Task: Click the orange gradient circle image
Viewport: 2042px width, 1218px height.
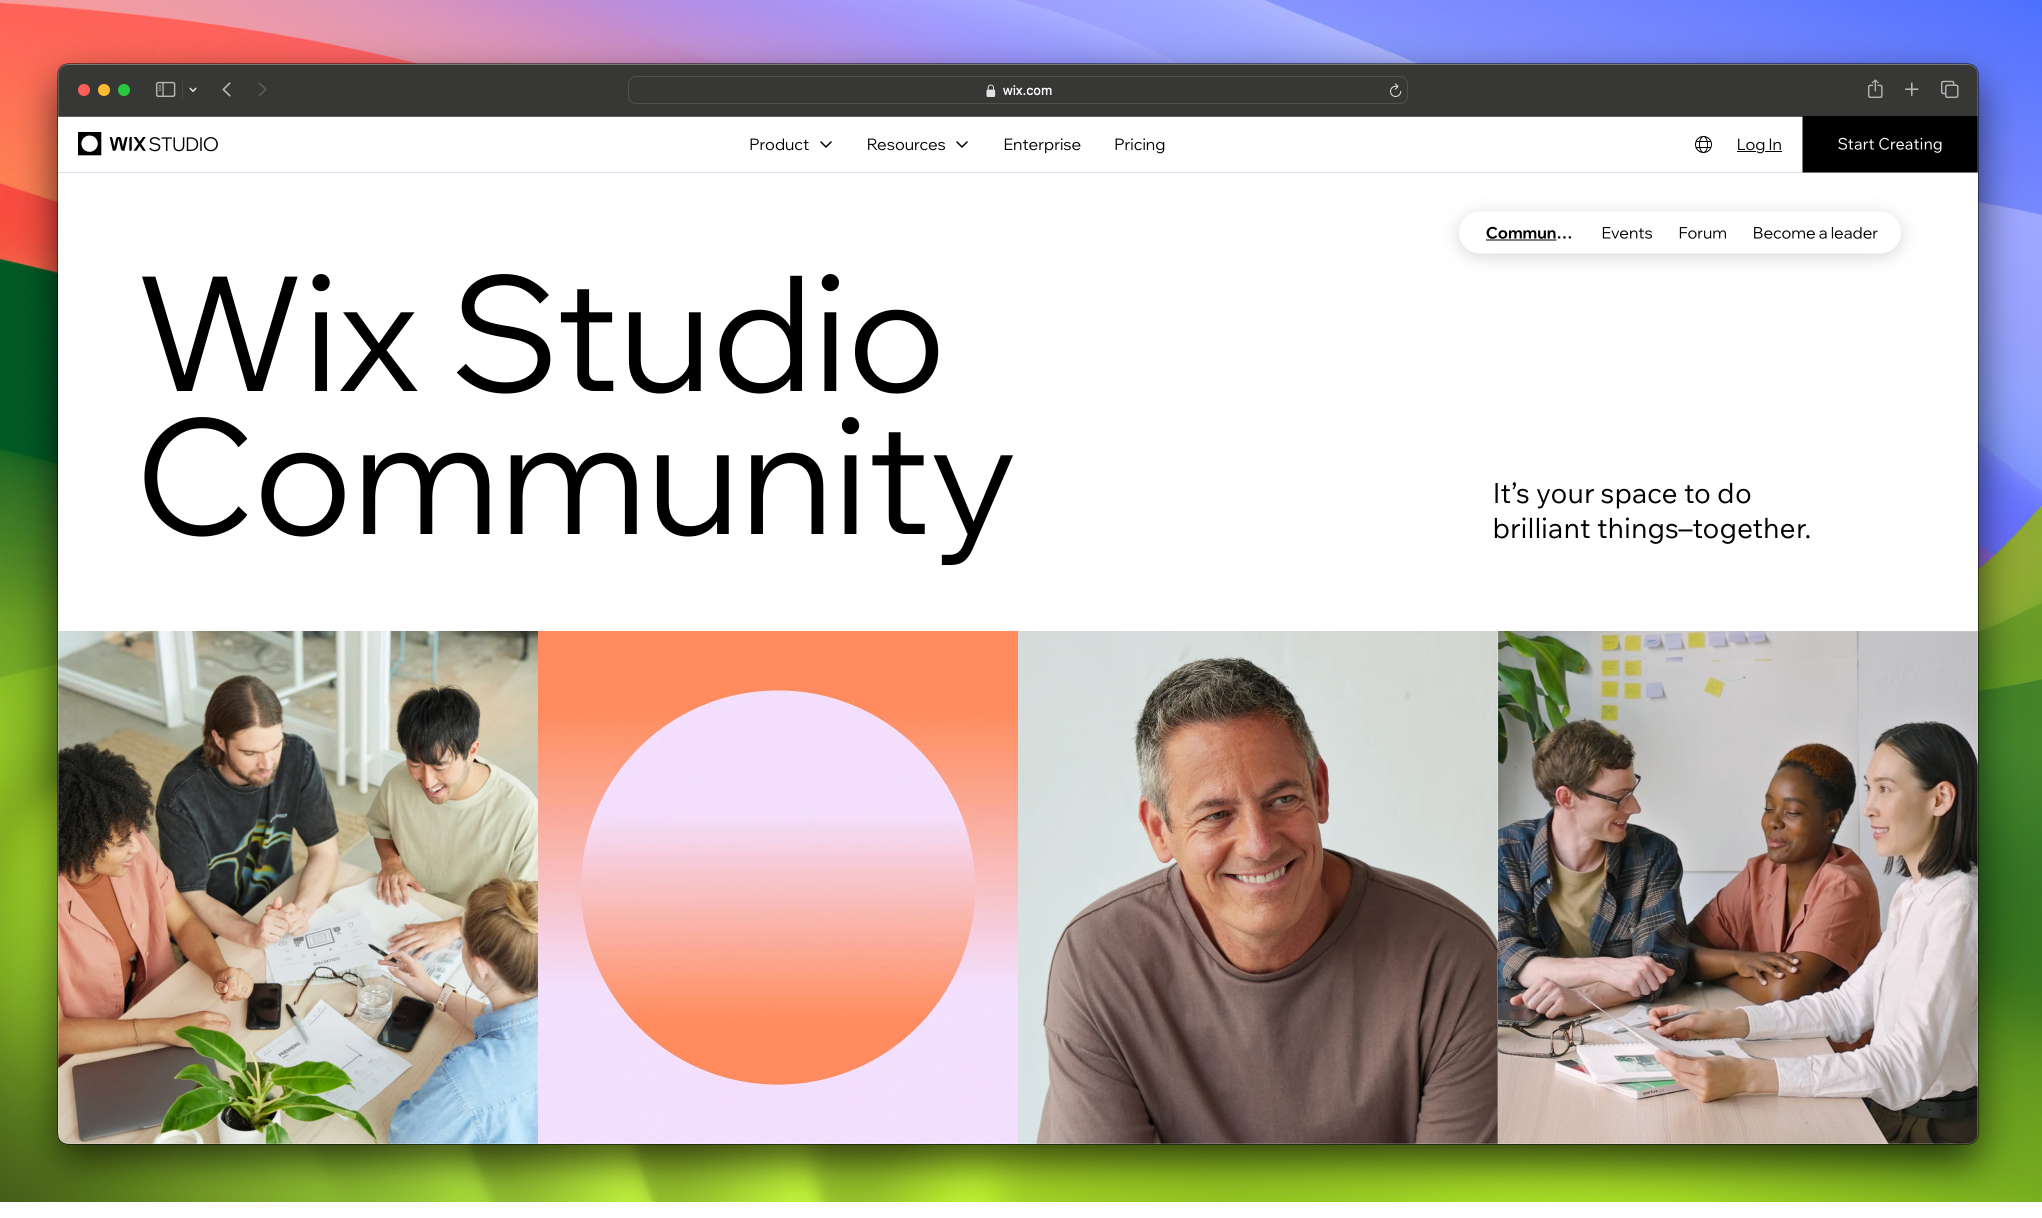Action: (x=778, y=887)
